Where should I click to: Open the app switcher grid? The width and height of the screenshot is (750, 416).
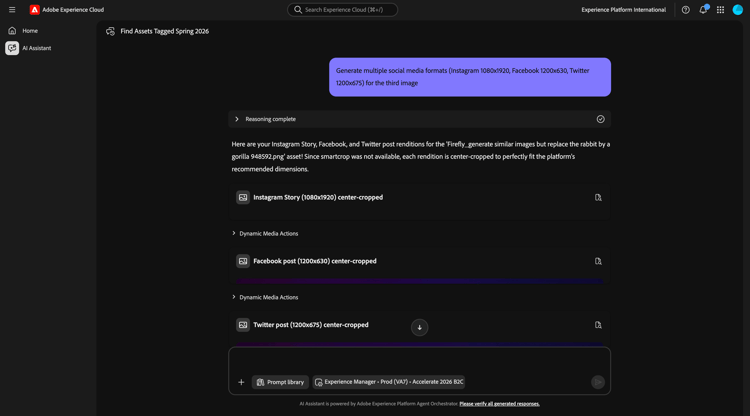pyautogui.click(x=720, y=10)
